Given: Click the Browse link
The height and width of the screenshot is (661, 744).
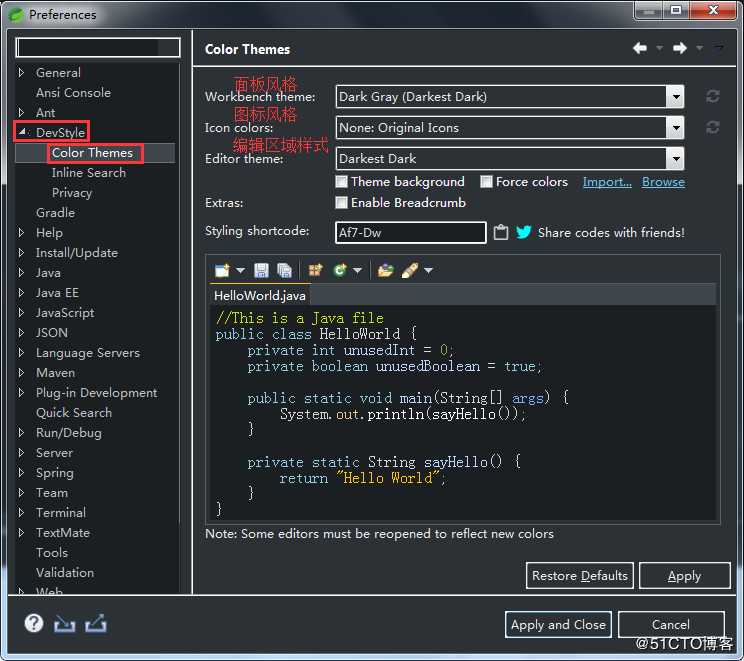Looking at the screenshot, I should coord(663,182).
